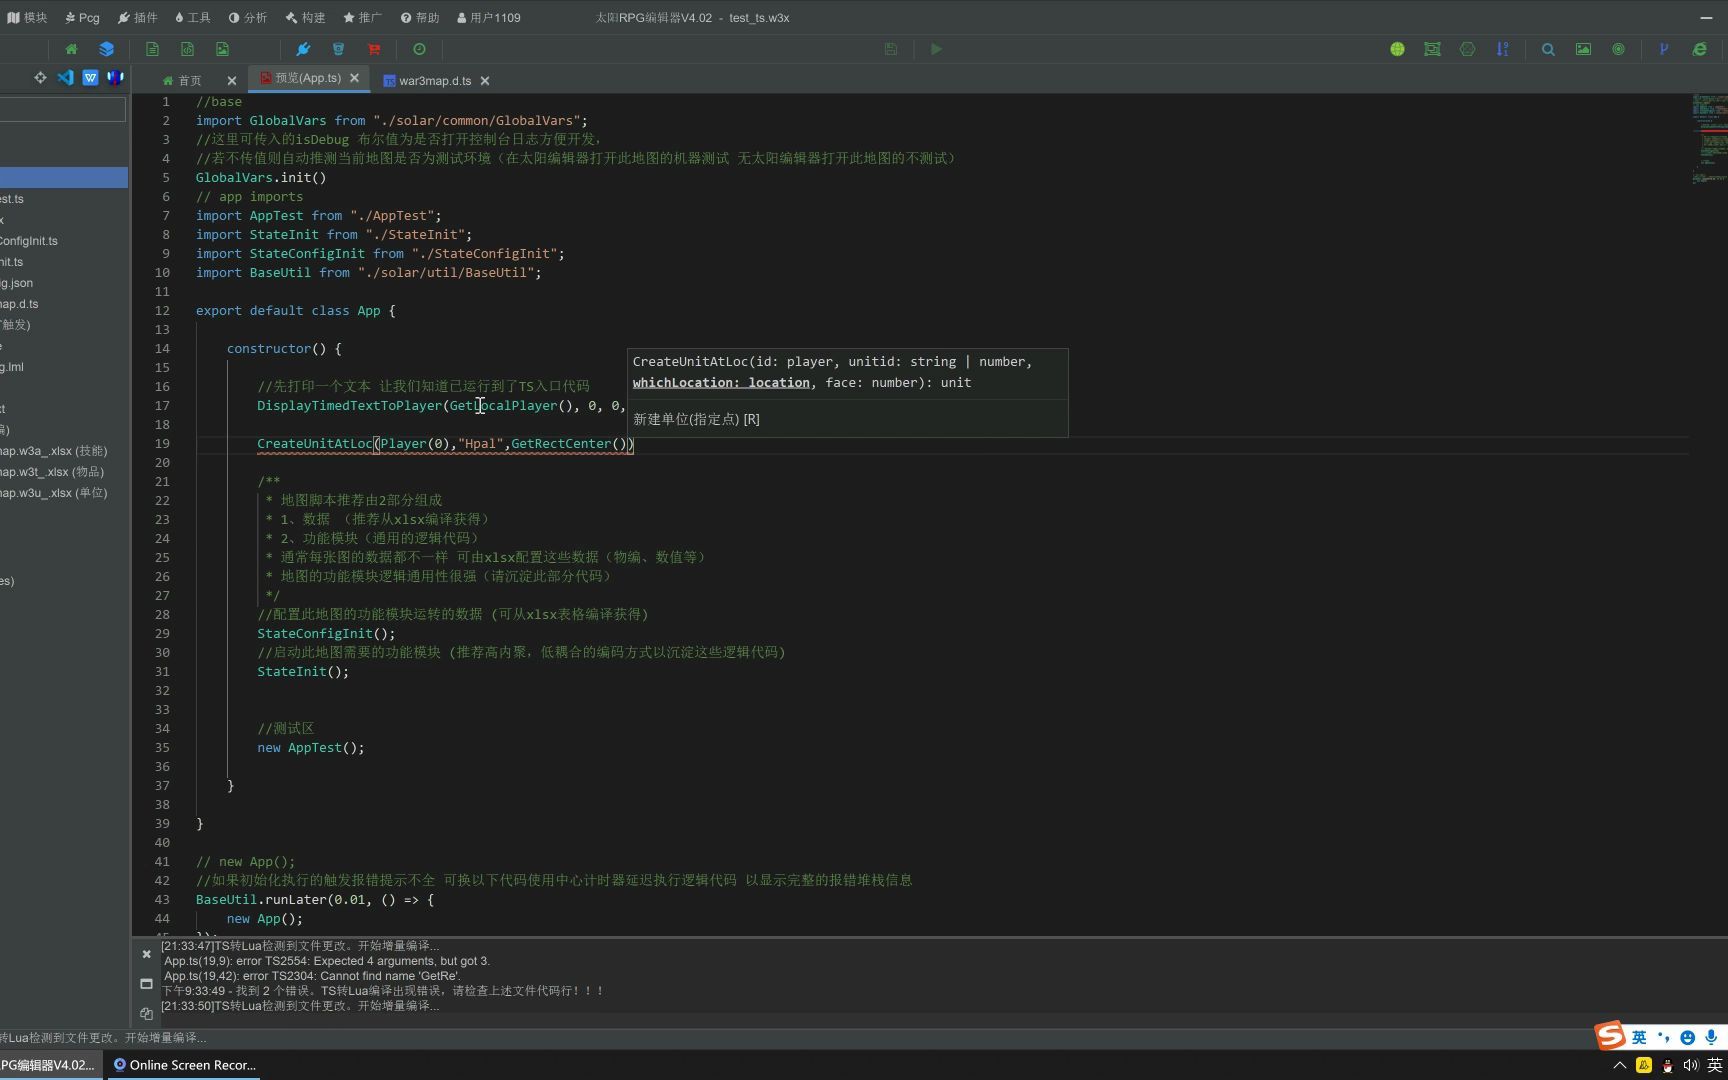This screenshot has height=1080, width=1728.
Task: Click the code minimap at editor right edge
Action: click(1708, 140)
